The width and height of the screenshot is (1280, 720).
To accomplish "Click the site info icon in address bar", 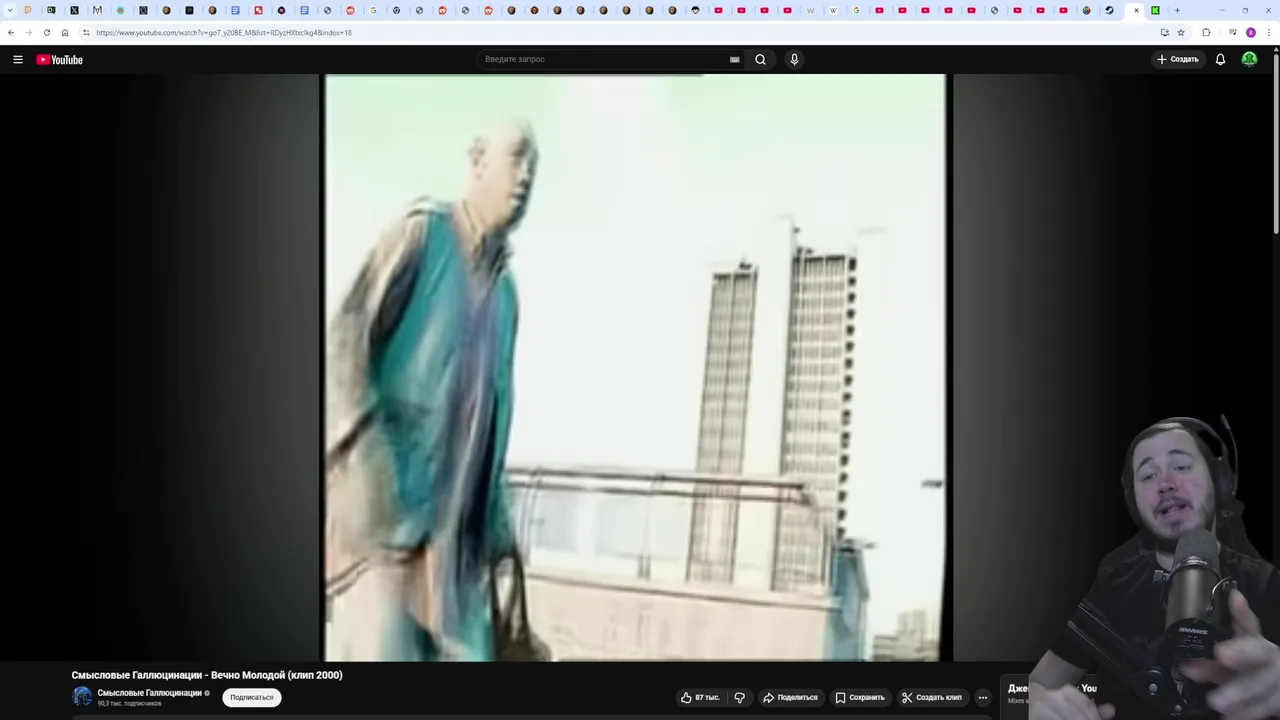I will pos(86,32).
